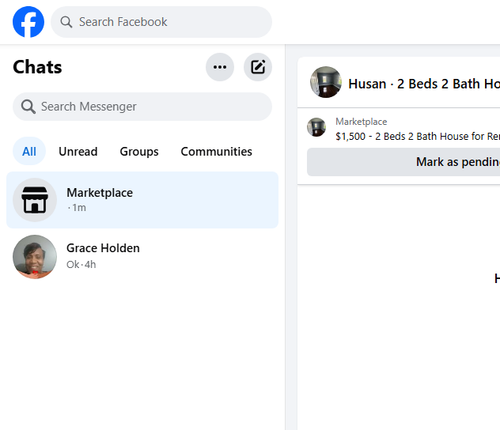This screenshot has height=430, width=500.
Task: Click the Husan 2 Beds 2 Bath chat title
Action: (x=424, y=84)
